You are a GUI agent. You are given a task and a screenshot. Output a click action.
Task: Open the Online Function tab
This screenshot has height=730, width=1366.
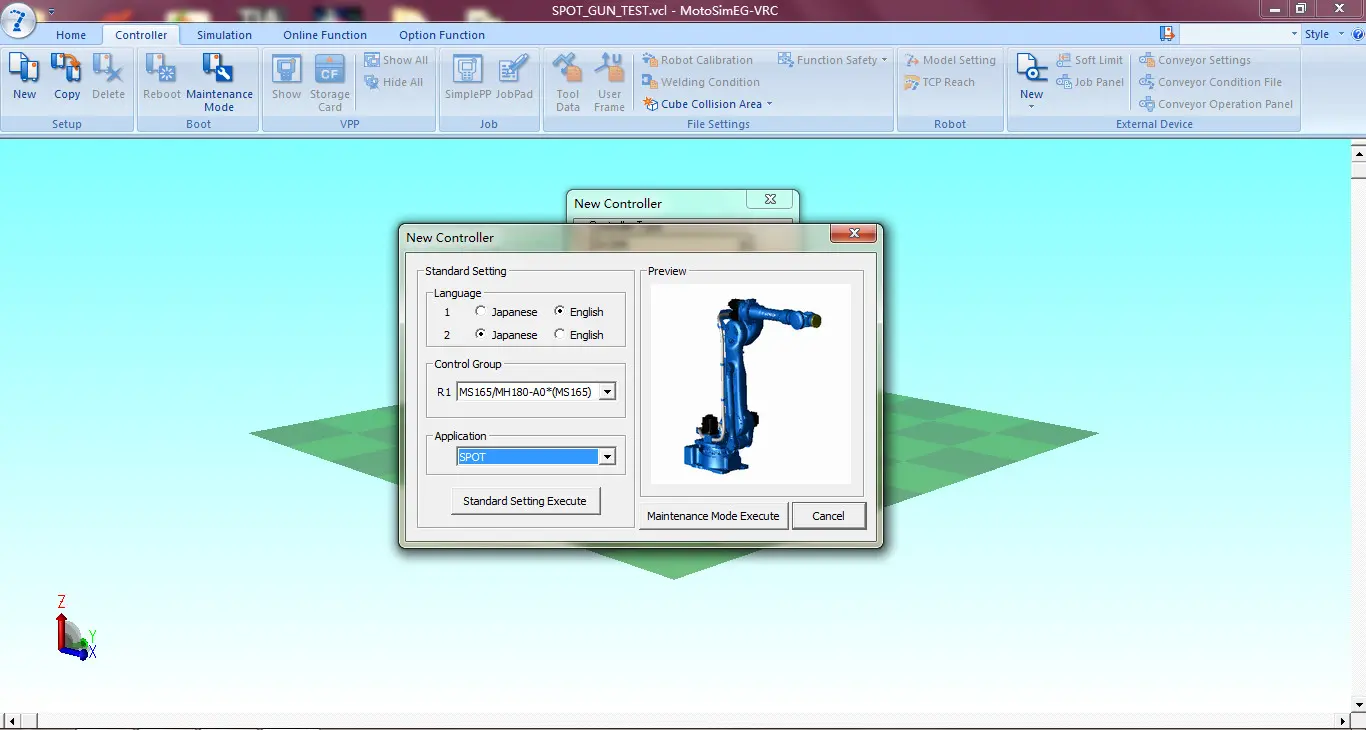[x=325, y=35]
